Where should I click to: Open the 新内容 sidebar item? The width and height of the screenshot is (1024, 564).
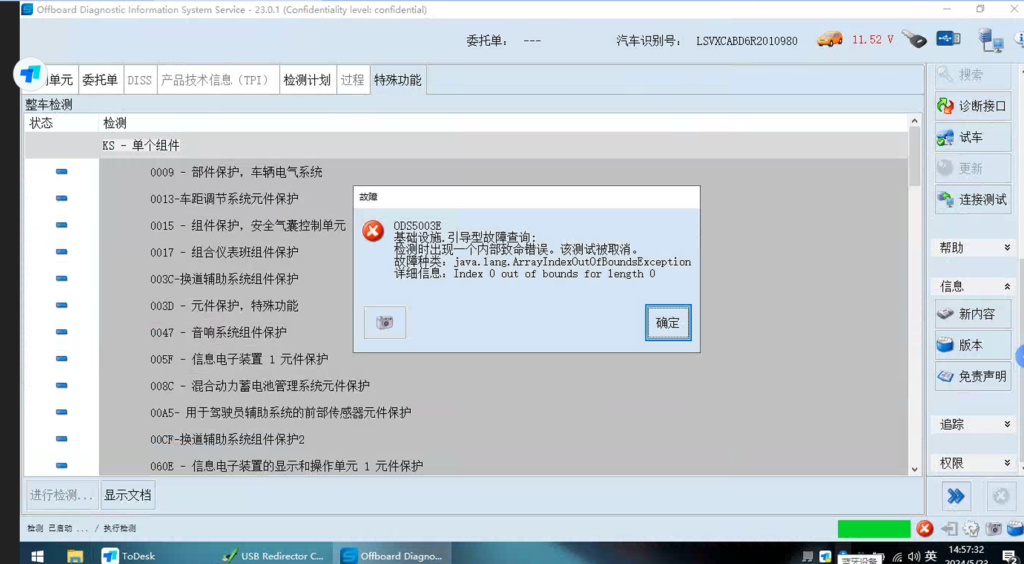point(973,314)
